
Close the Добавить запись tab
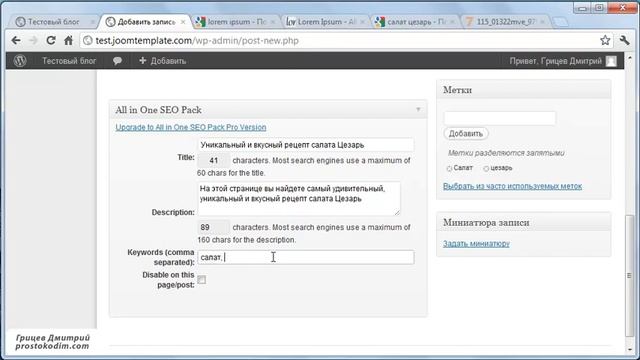click(x=183, y=22)
